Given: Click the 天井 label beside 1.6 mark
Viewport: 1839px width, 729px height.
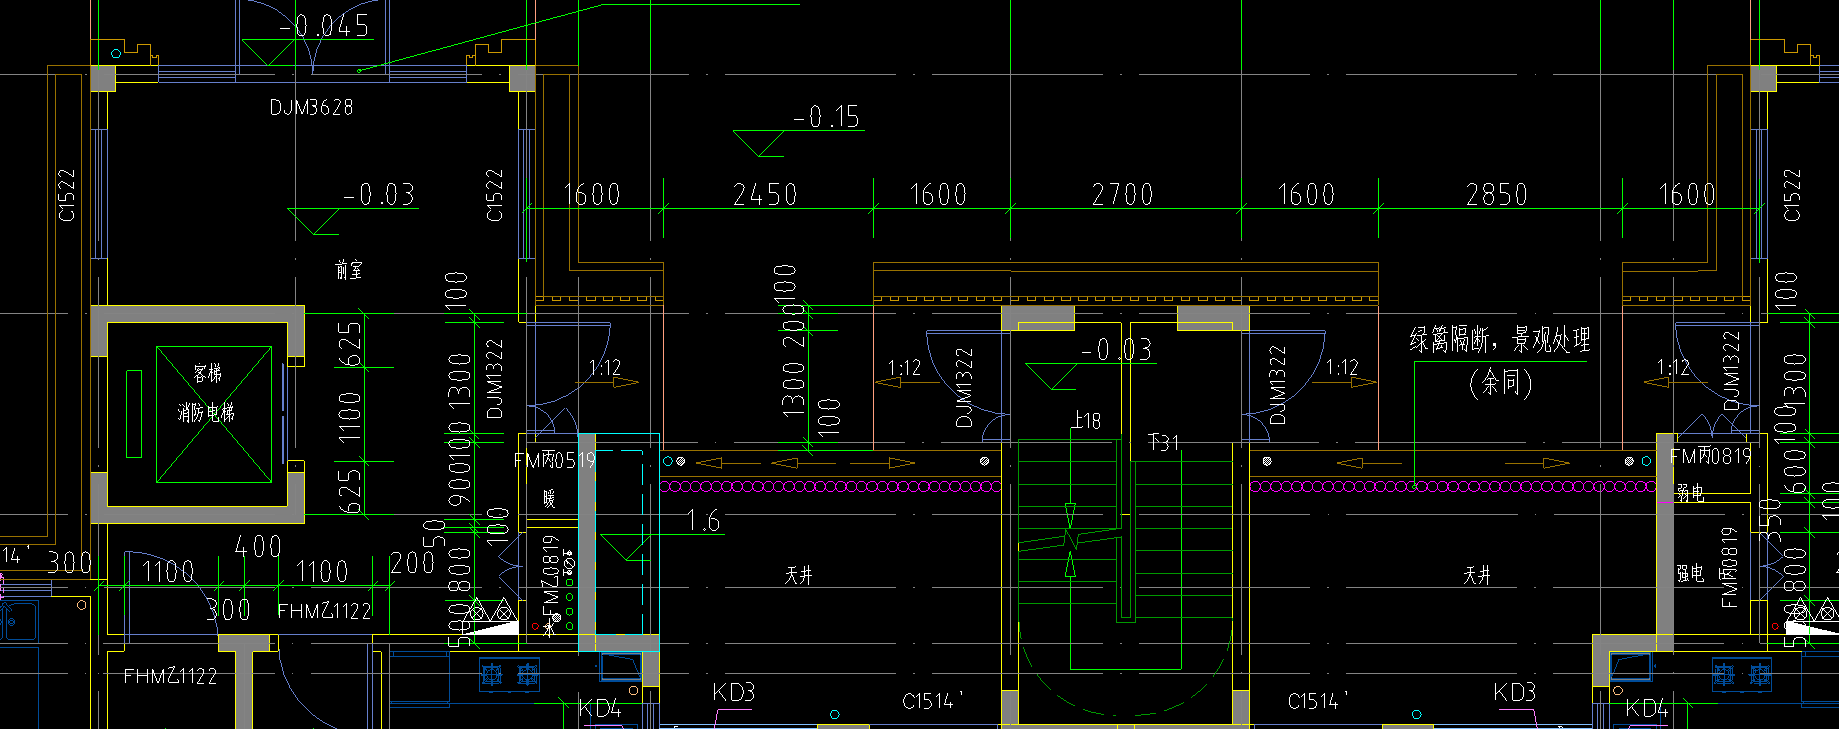Looking at the screenshot, I should pyautogui.click(x=798, y=575).
